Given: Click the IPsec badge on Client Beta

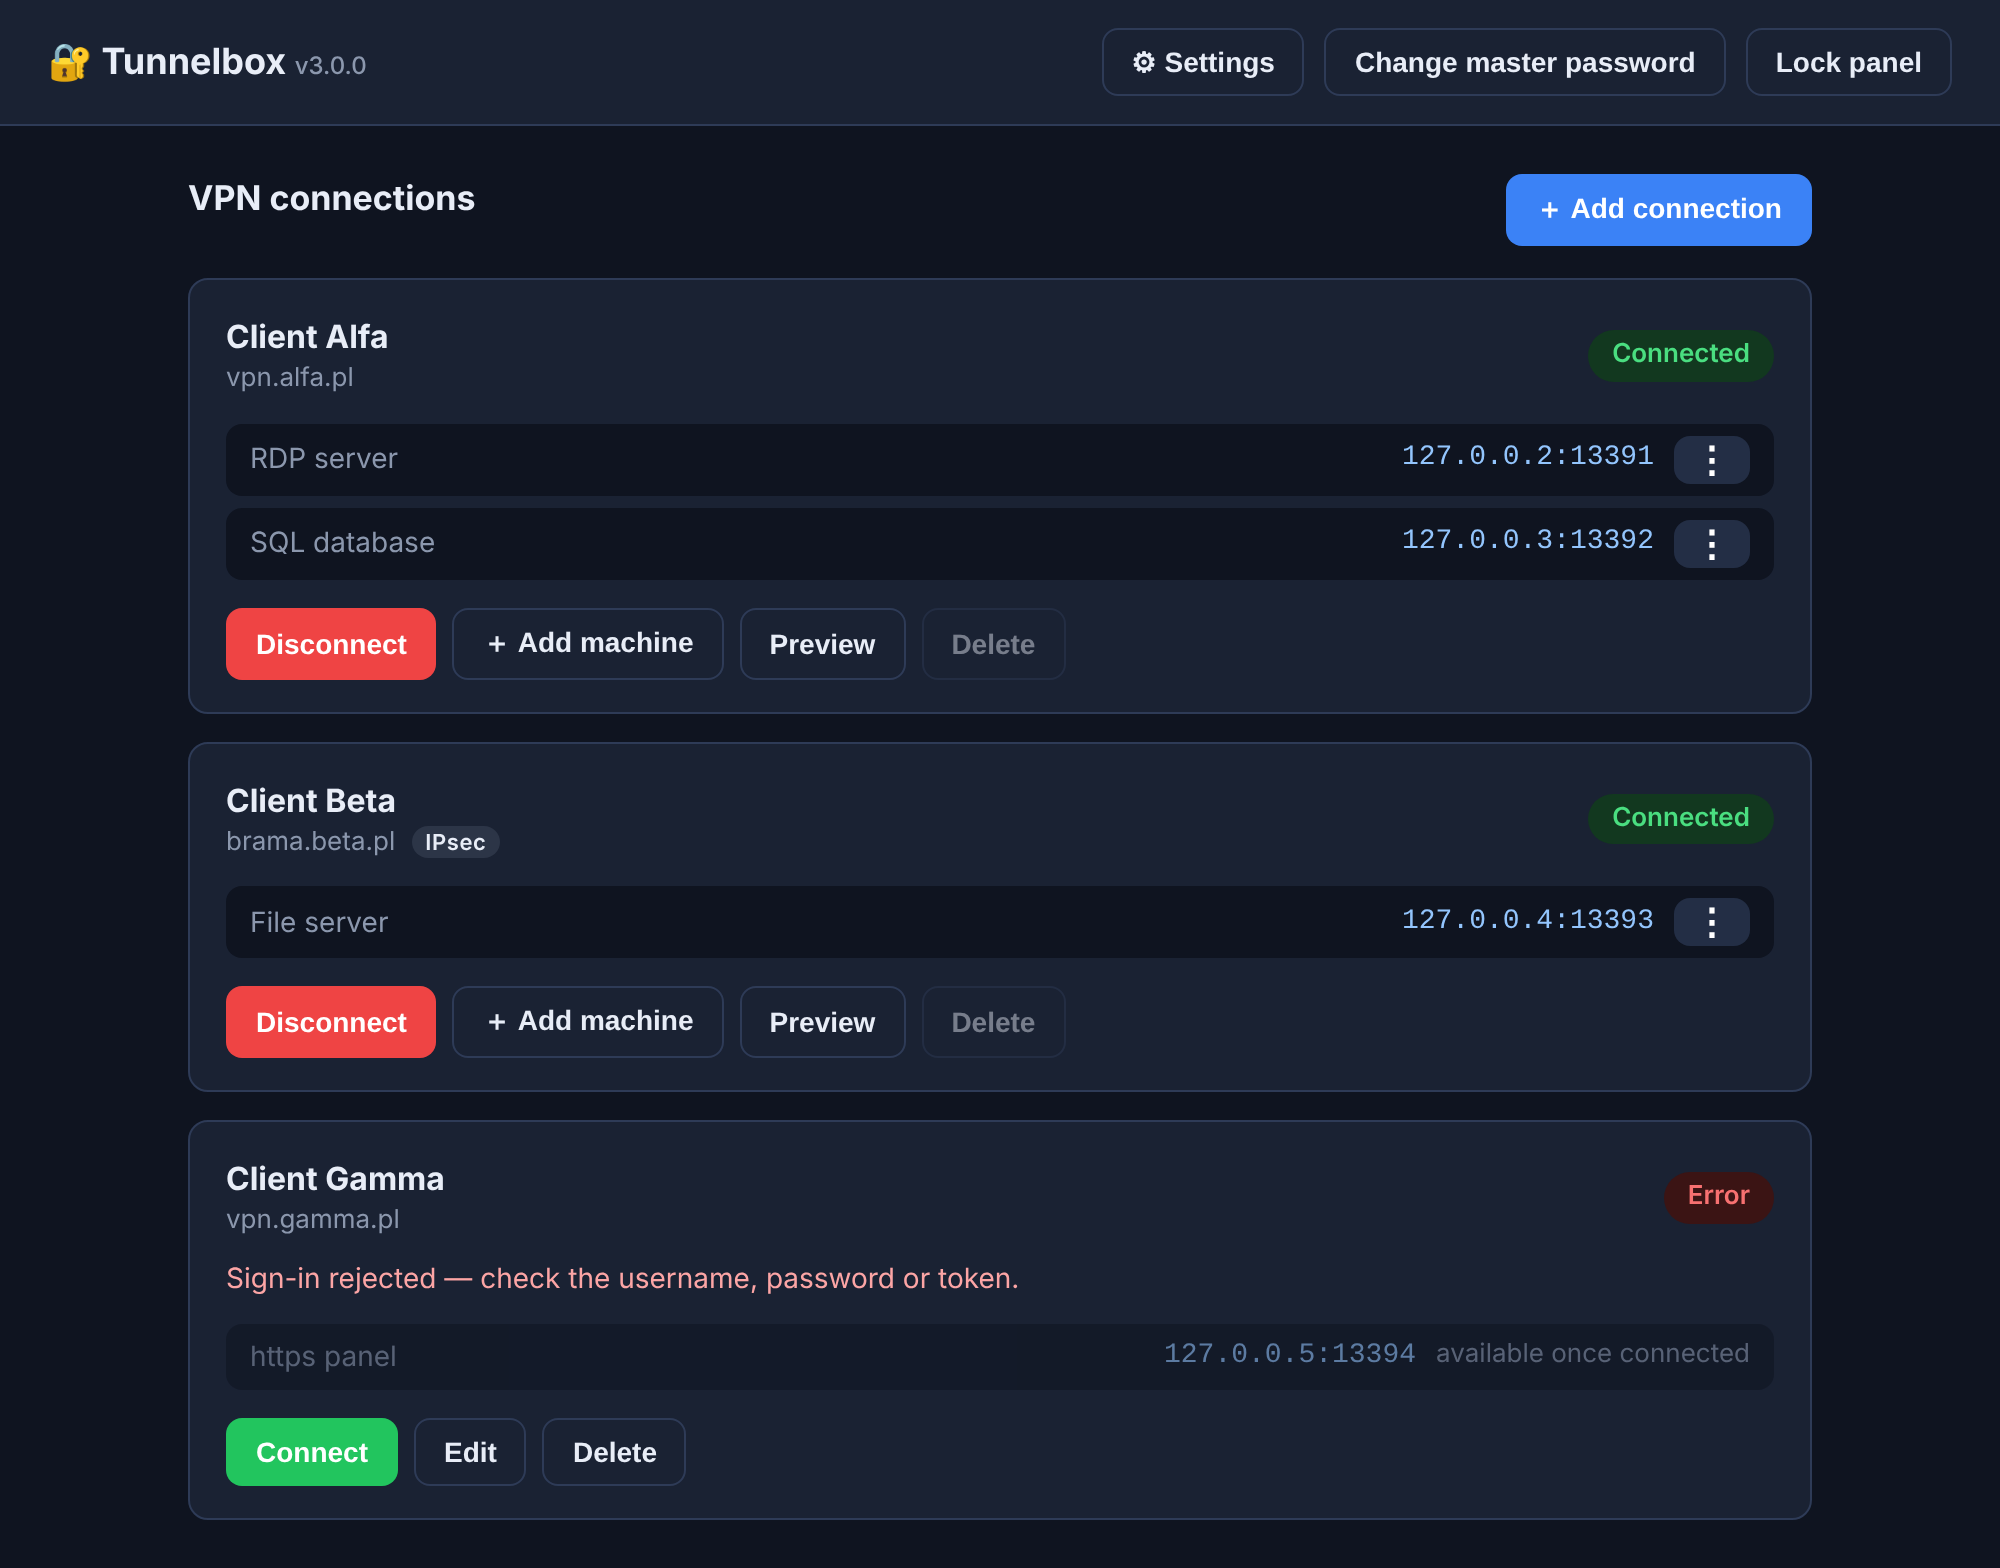Looking at the screenshot, I should point(455,842).
